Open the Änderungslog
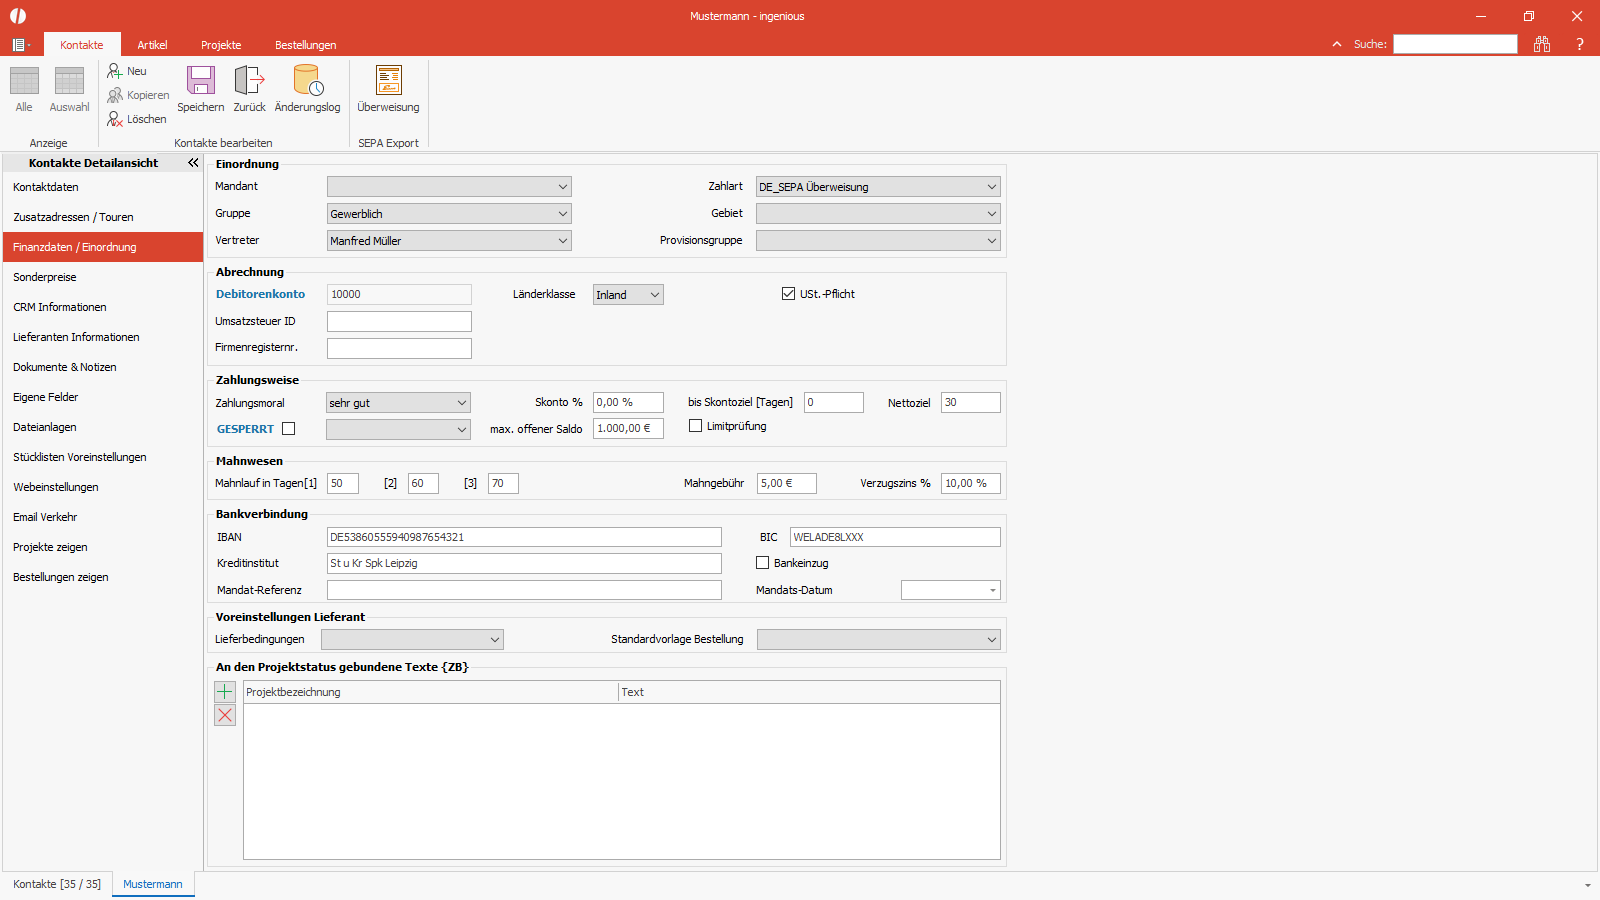Screen dimensions: 1600x900 [x=307, y=89]
